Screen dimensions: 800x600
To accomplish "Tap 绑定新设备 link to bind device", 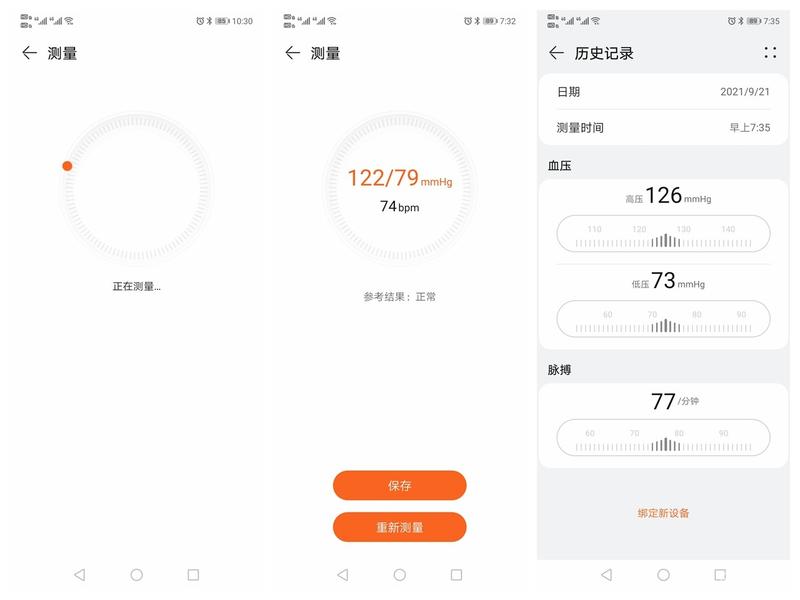I will (x=663, y=513).
